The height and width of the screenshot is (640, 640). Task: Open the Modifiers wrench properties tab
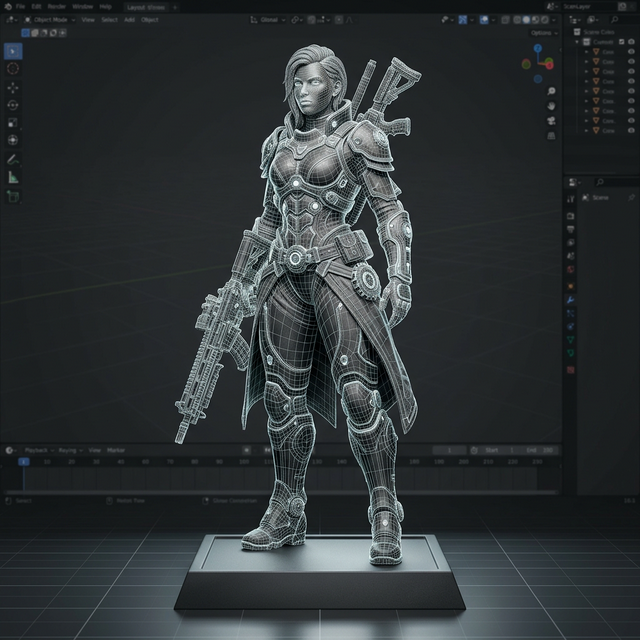571,300
